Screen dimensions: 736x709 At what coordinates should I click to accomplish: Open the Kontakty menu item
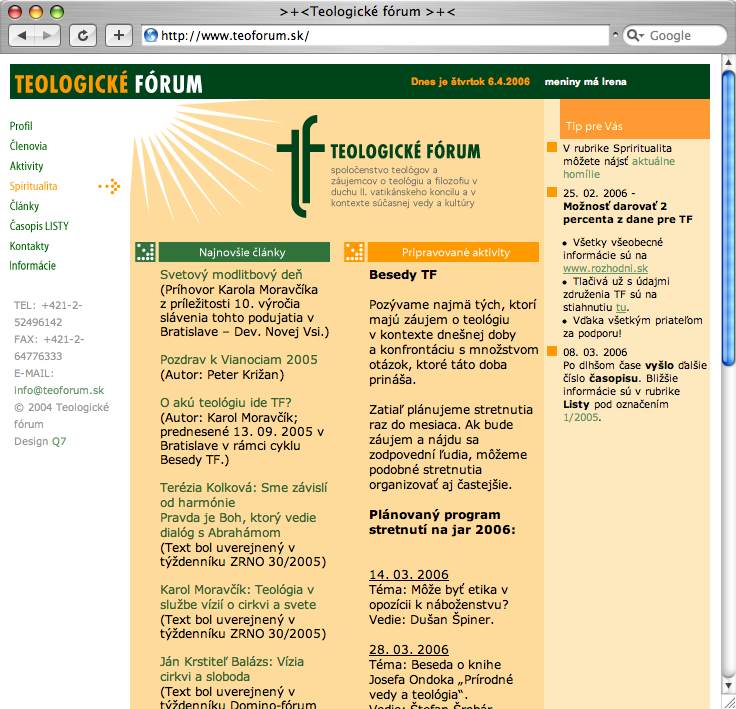[29, 246]
